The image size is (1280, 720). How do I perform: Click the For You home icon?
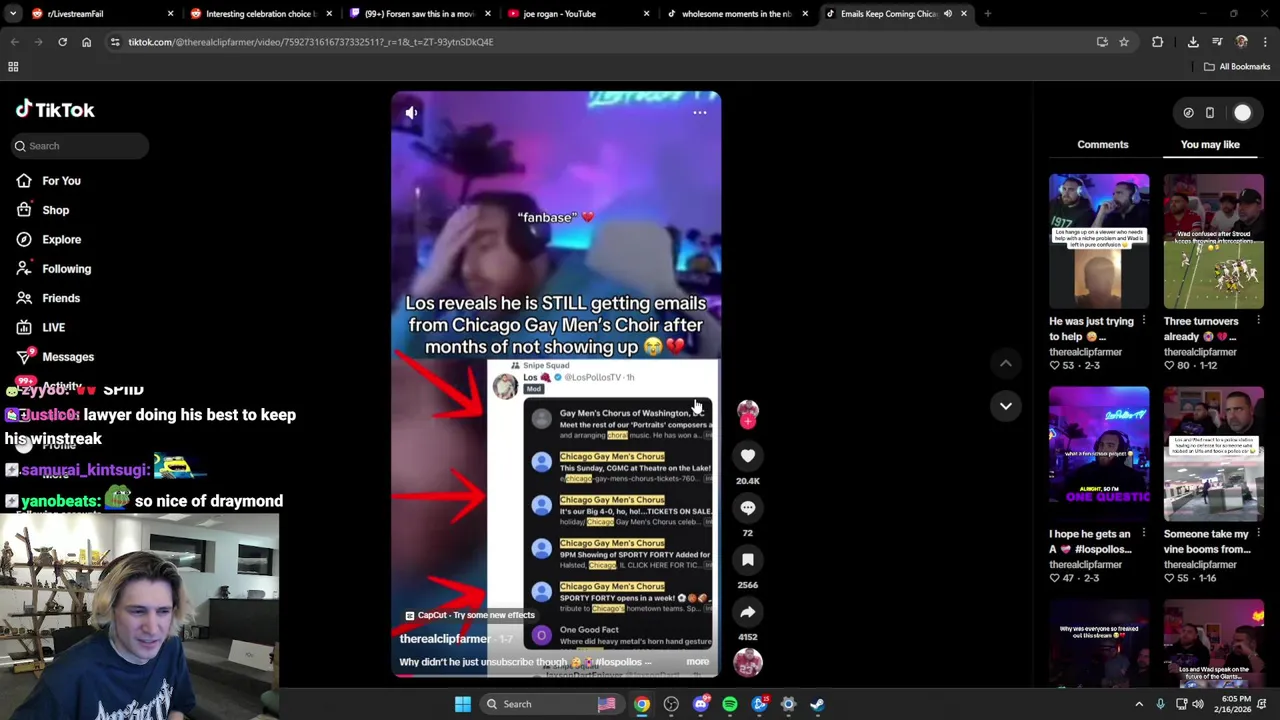[x=24, y=181]
